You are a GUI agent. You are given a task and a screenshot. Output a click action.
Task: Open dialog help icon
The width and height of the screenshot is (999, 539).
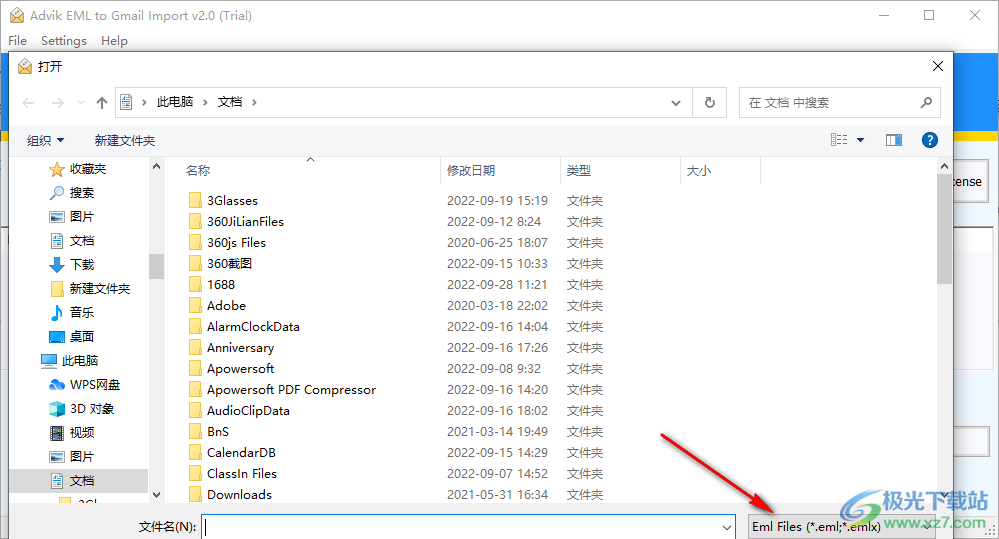tap(930, 140)
